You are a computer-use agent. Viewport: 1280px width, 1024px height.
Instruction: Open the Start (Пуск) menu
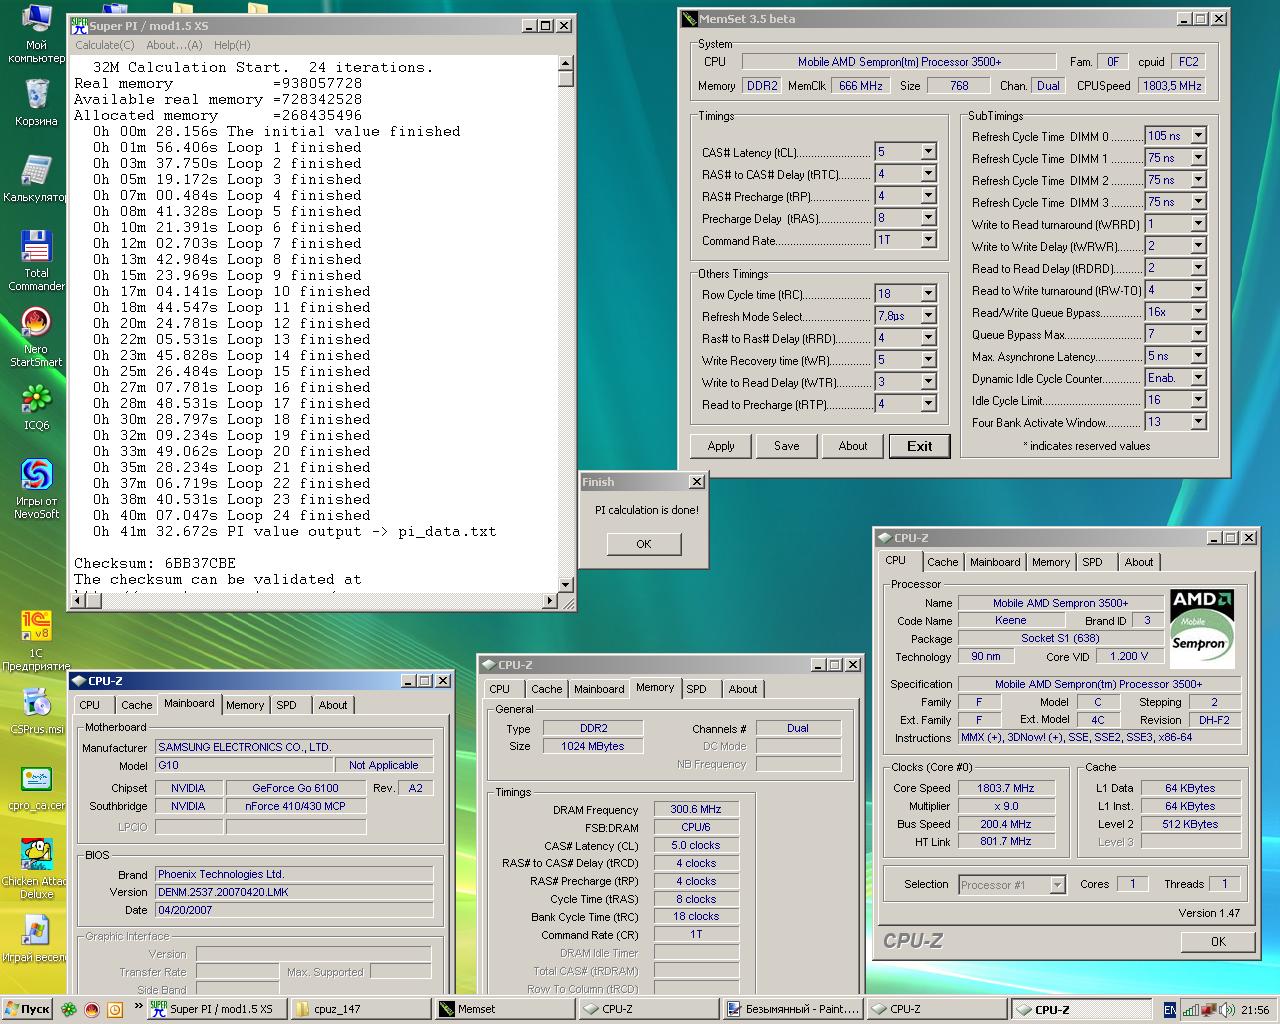click(x=27, y=1009)
